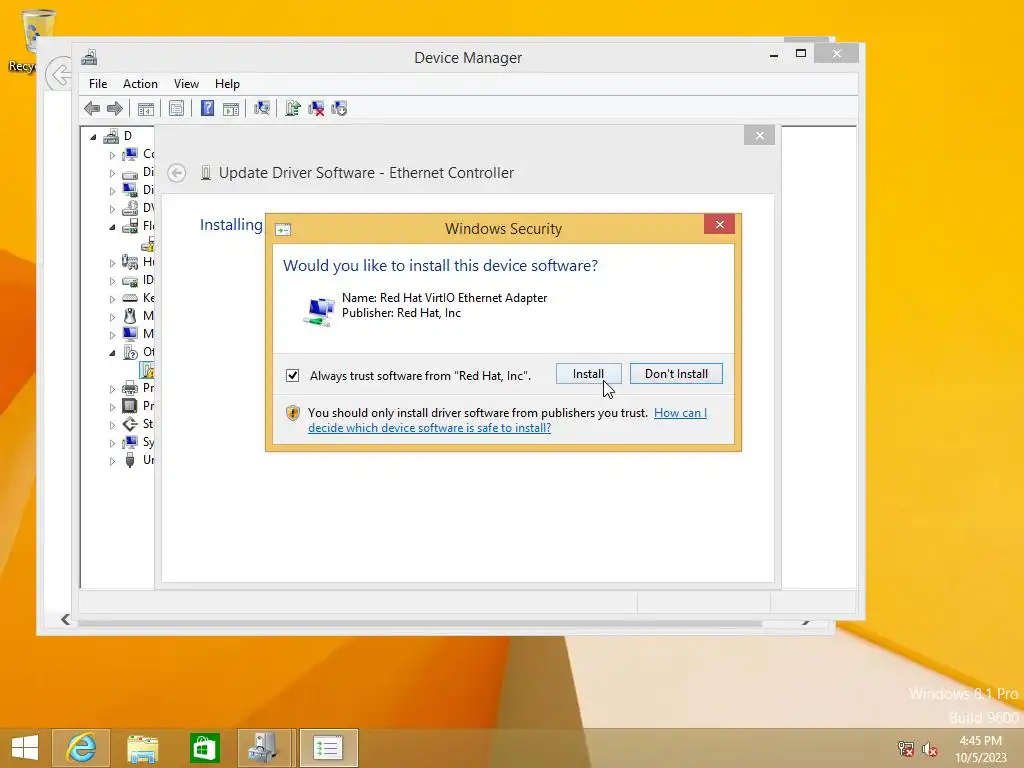Select the Keyboards category
This screenshot has height=768, width=1024.
138,298
